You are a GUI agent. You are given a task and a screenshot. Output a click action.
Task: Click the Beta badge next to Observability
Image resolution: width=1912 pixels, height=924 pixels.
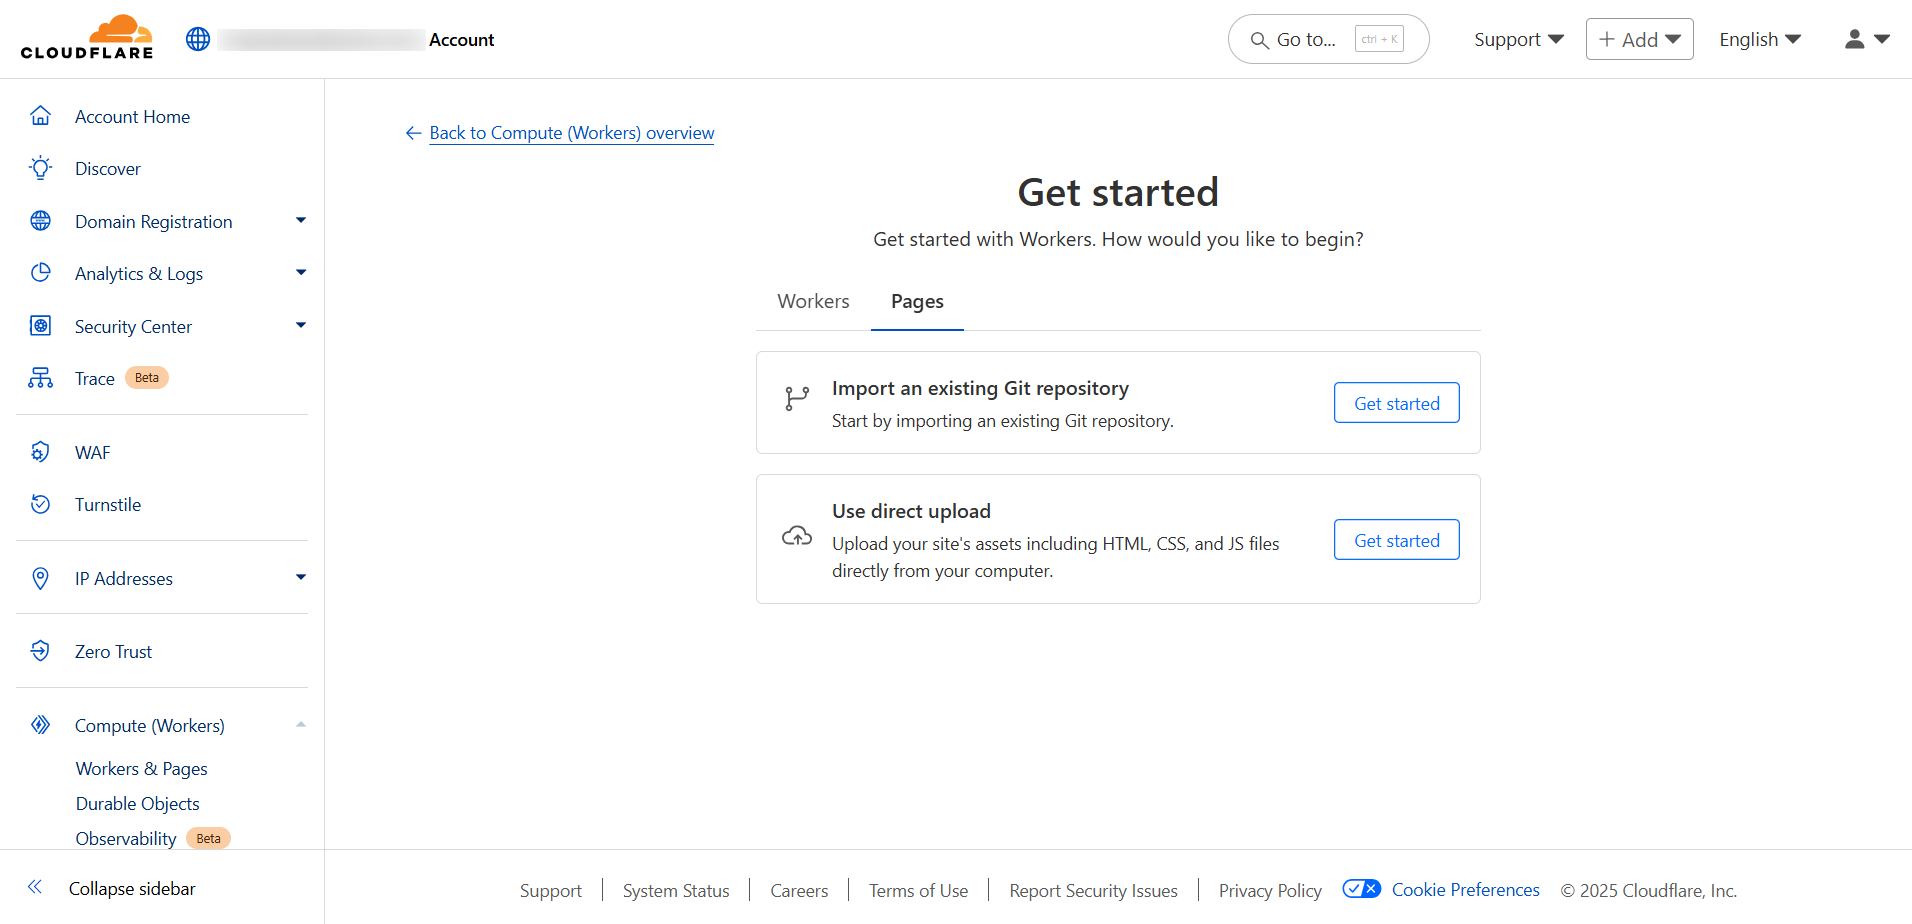[208, 838]
